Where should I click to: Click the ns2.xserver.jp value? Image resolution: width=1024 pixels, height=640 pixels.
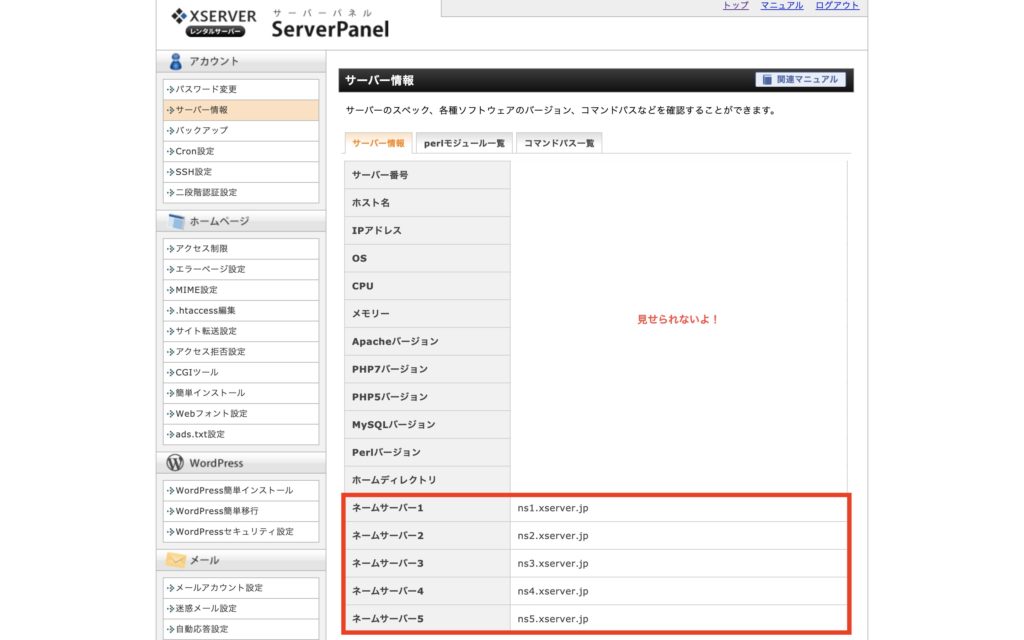[x=552, y=536]
